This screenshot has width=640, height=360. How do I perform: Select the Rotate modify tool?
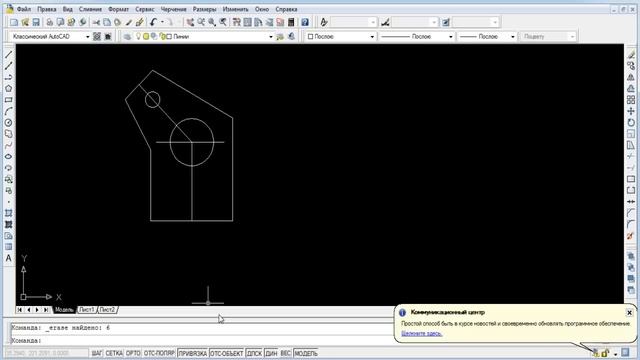(x=631, y=122)
